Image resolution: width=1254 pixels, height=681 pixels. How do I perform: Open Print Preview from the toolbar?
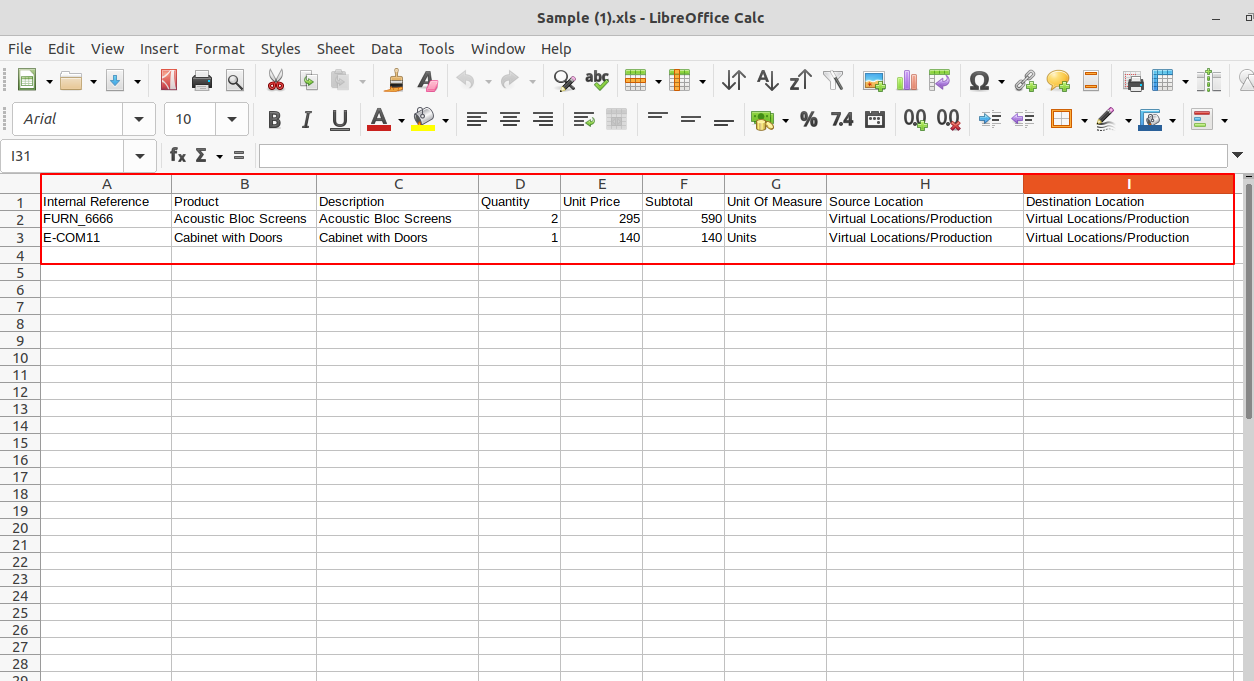pyautogui.click(x=235, y=81)
